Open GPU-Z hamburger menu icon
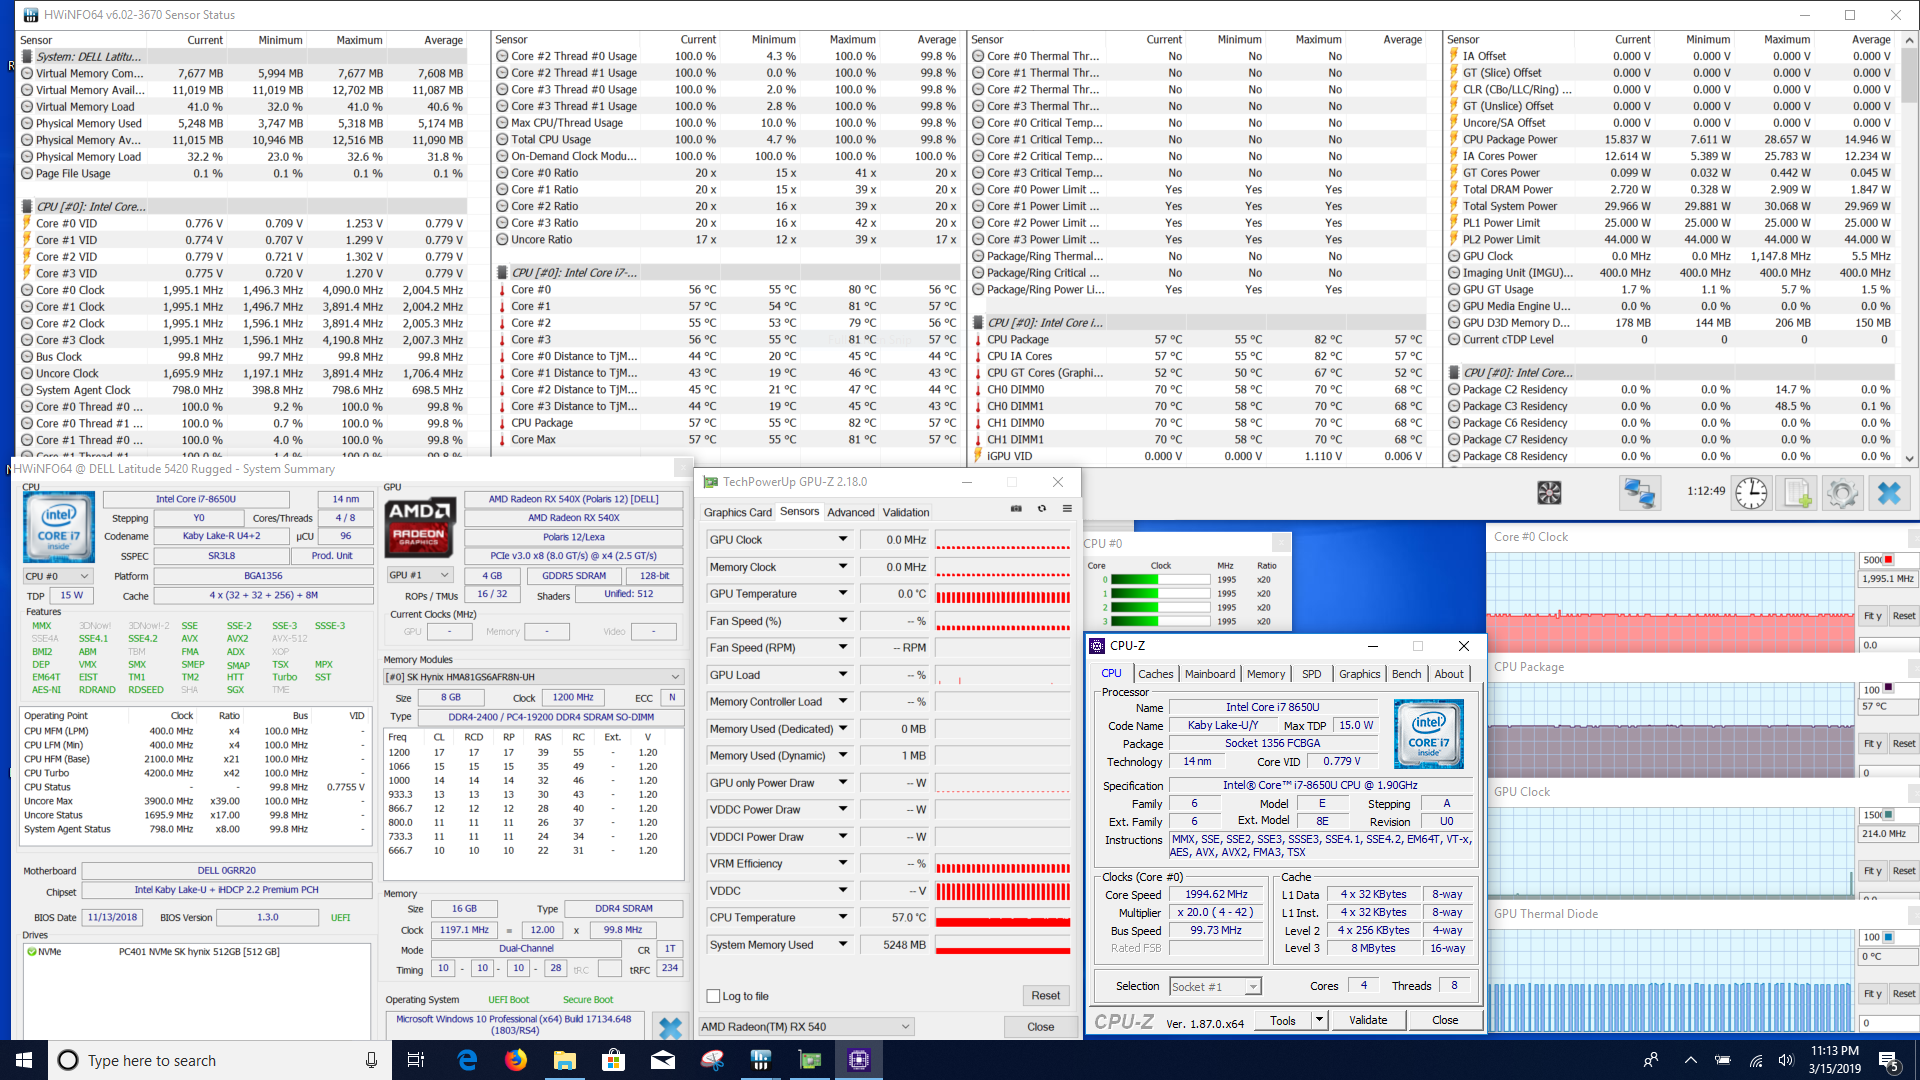Viewport: 1920px width, 1080px height. (x=1067, y=509)
